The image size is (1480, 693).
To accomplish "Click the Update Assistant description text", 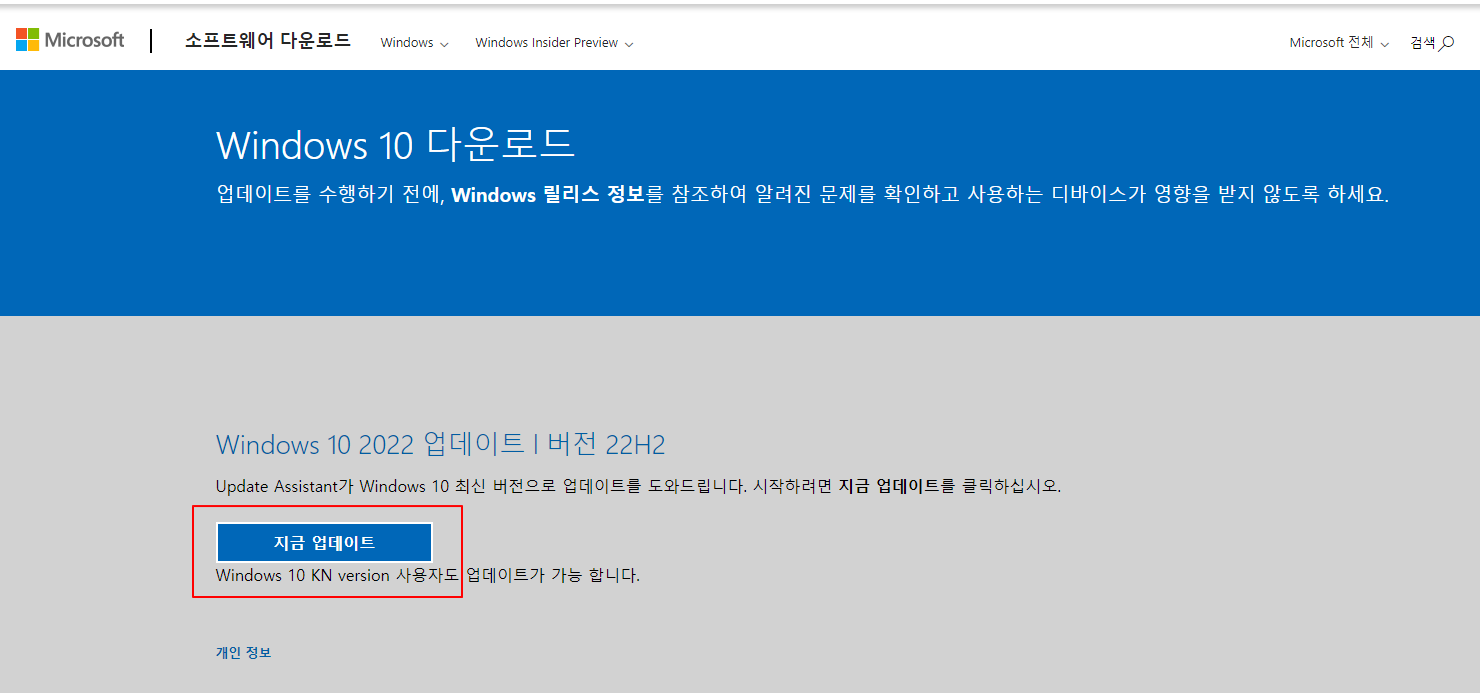I will [638, 486].
